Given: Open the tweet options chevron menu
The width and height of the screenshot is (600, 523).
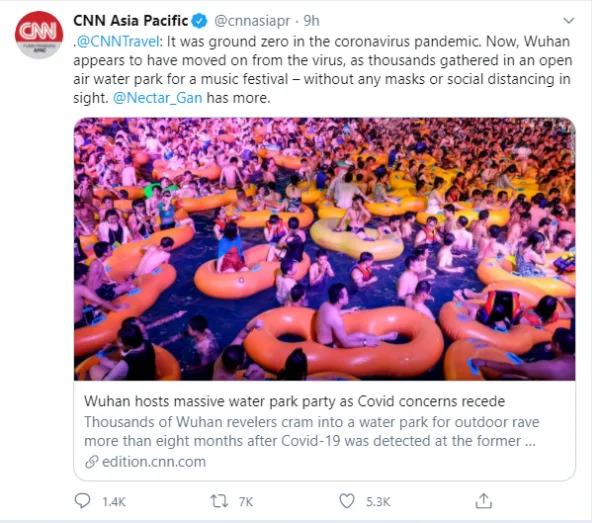Looking at the screenshot, I should [x=569, y=20].
